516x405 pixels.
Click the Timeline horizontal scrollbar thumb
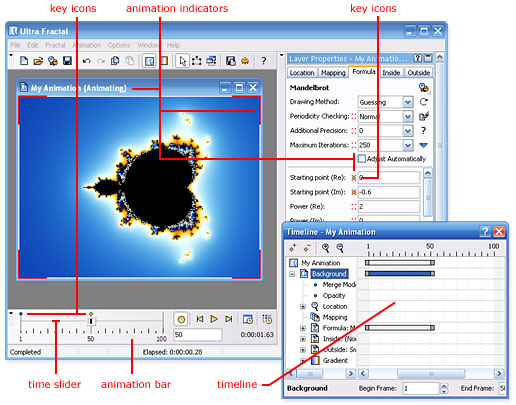(x=431, y=373)
